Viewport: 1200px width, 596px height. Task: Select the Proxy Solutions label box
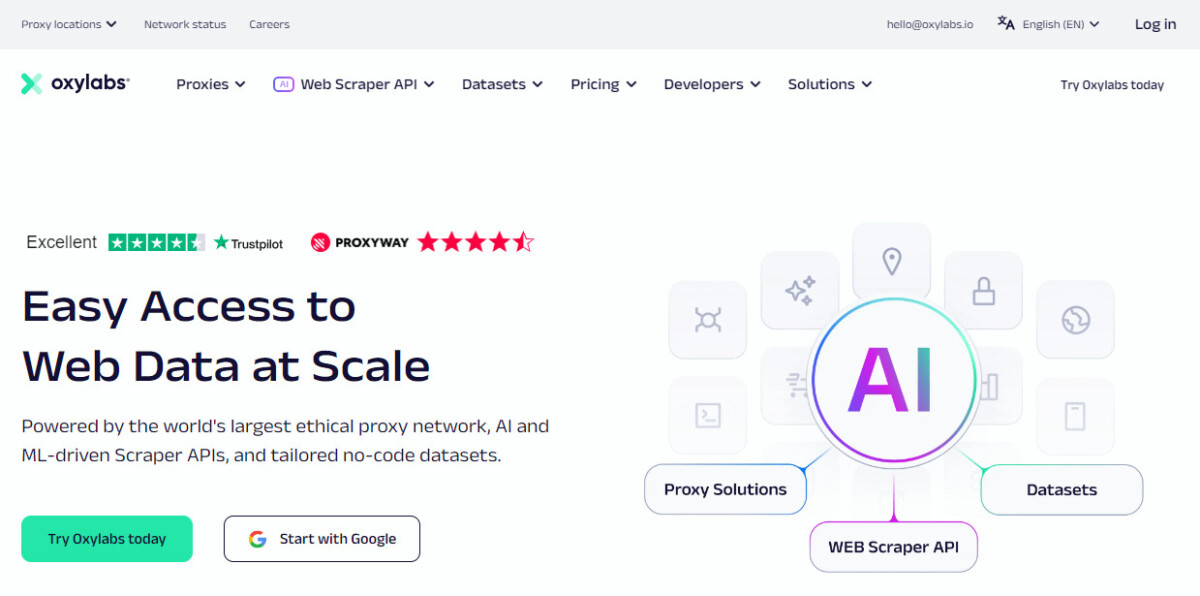click(725, 490)
